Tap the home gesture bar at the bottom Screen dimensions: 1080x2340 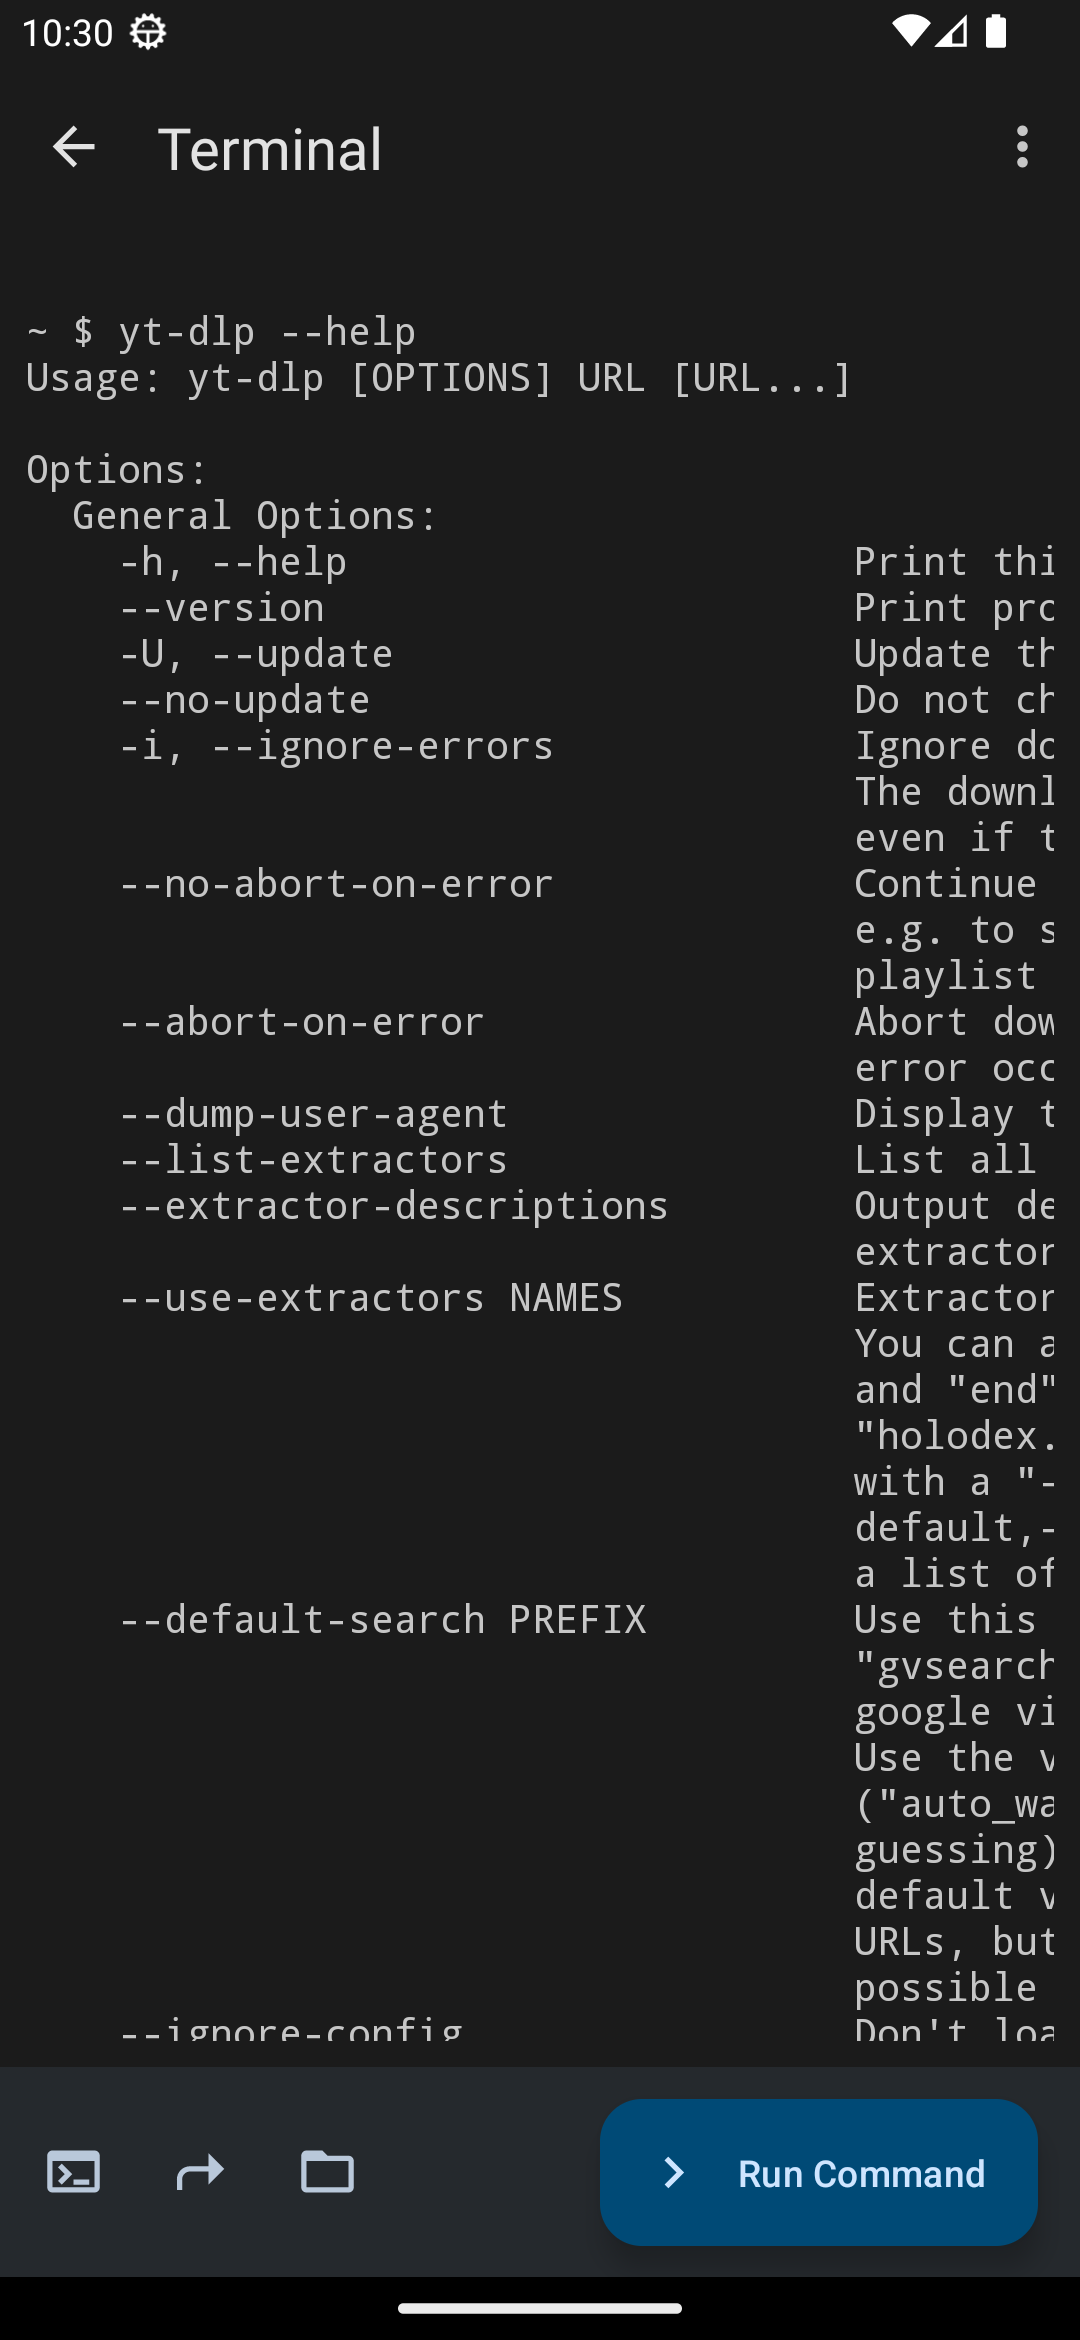540,2308
